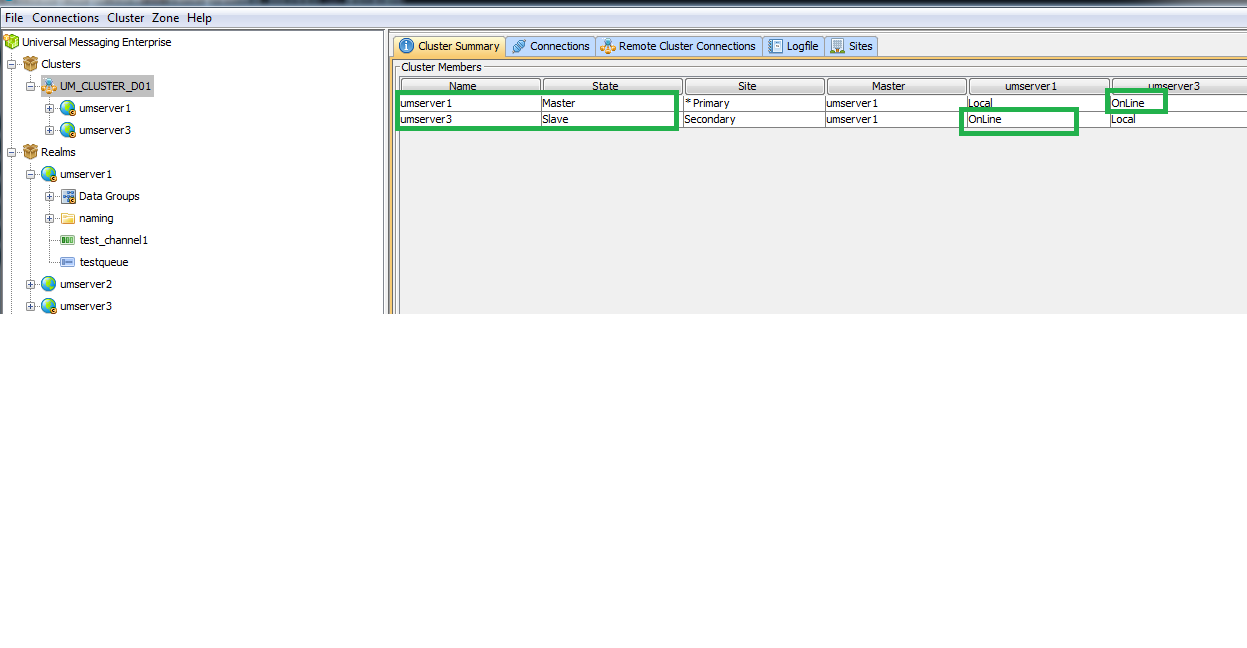
Task: Collapse the UM_CLUSTER_D01 node
Action: 31,86
